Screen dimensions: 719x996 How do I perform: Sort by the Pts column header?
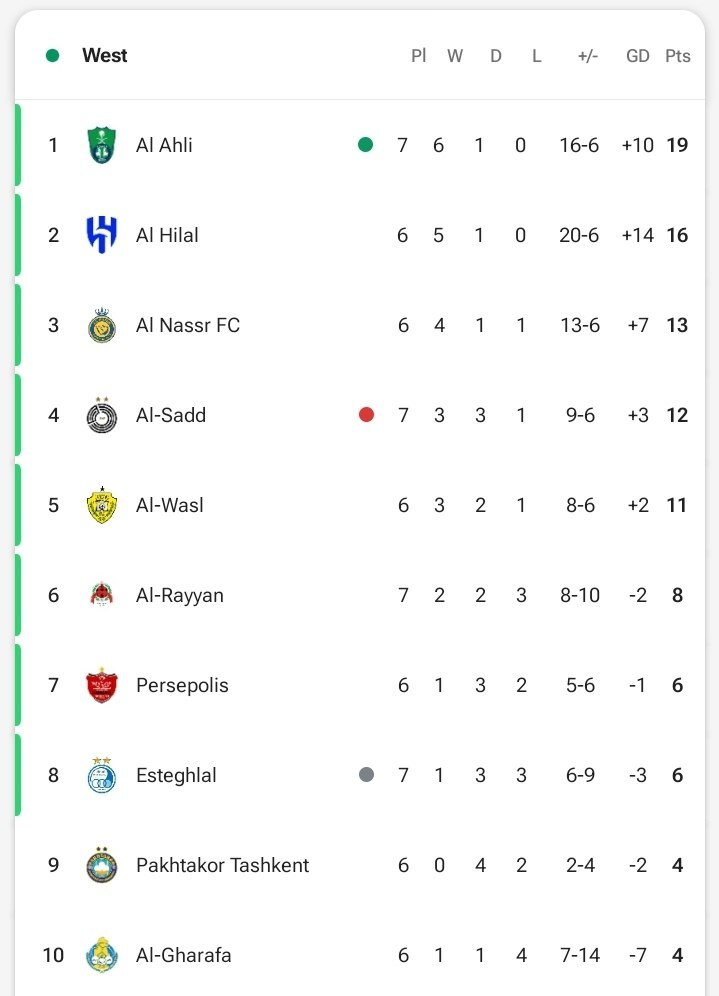[678, 56]
